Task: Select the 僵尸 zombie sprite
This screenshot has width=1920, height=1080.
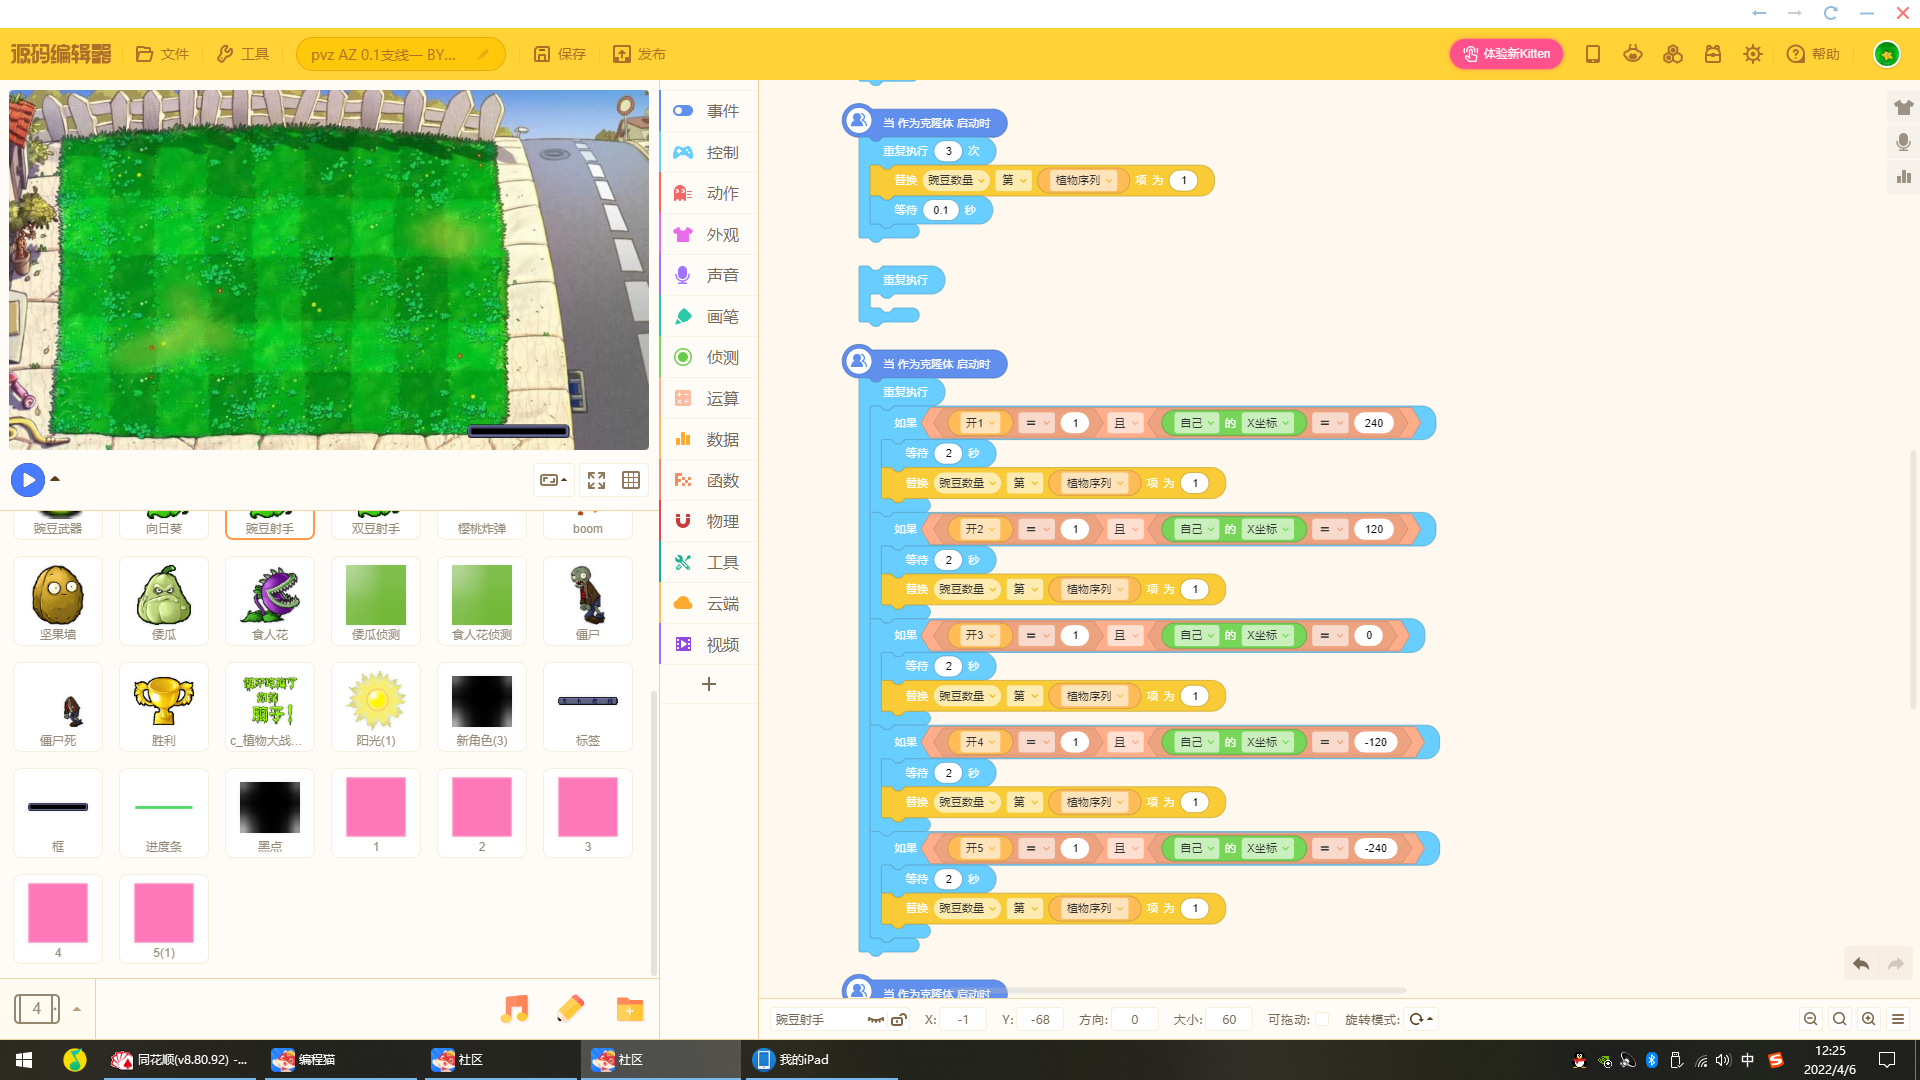Action: click(x=588, y=601)
